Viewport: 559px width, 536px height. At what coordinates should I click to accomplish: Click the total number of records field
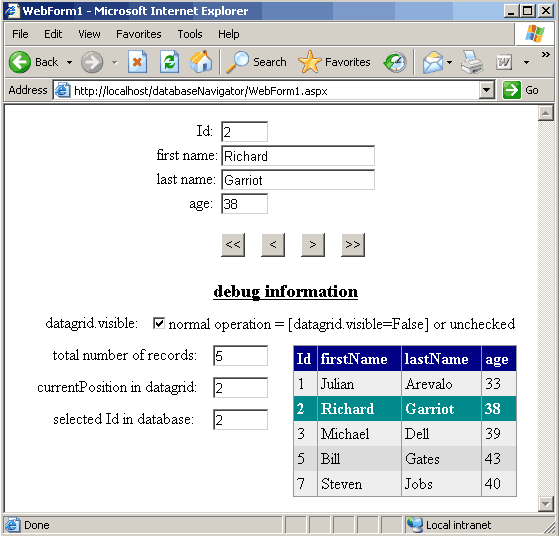point(241,356)
